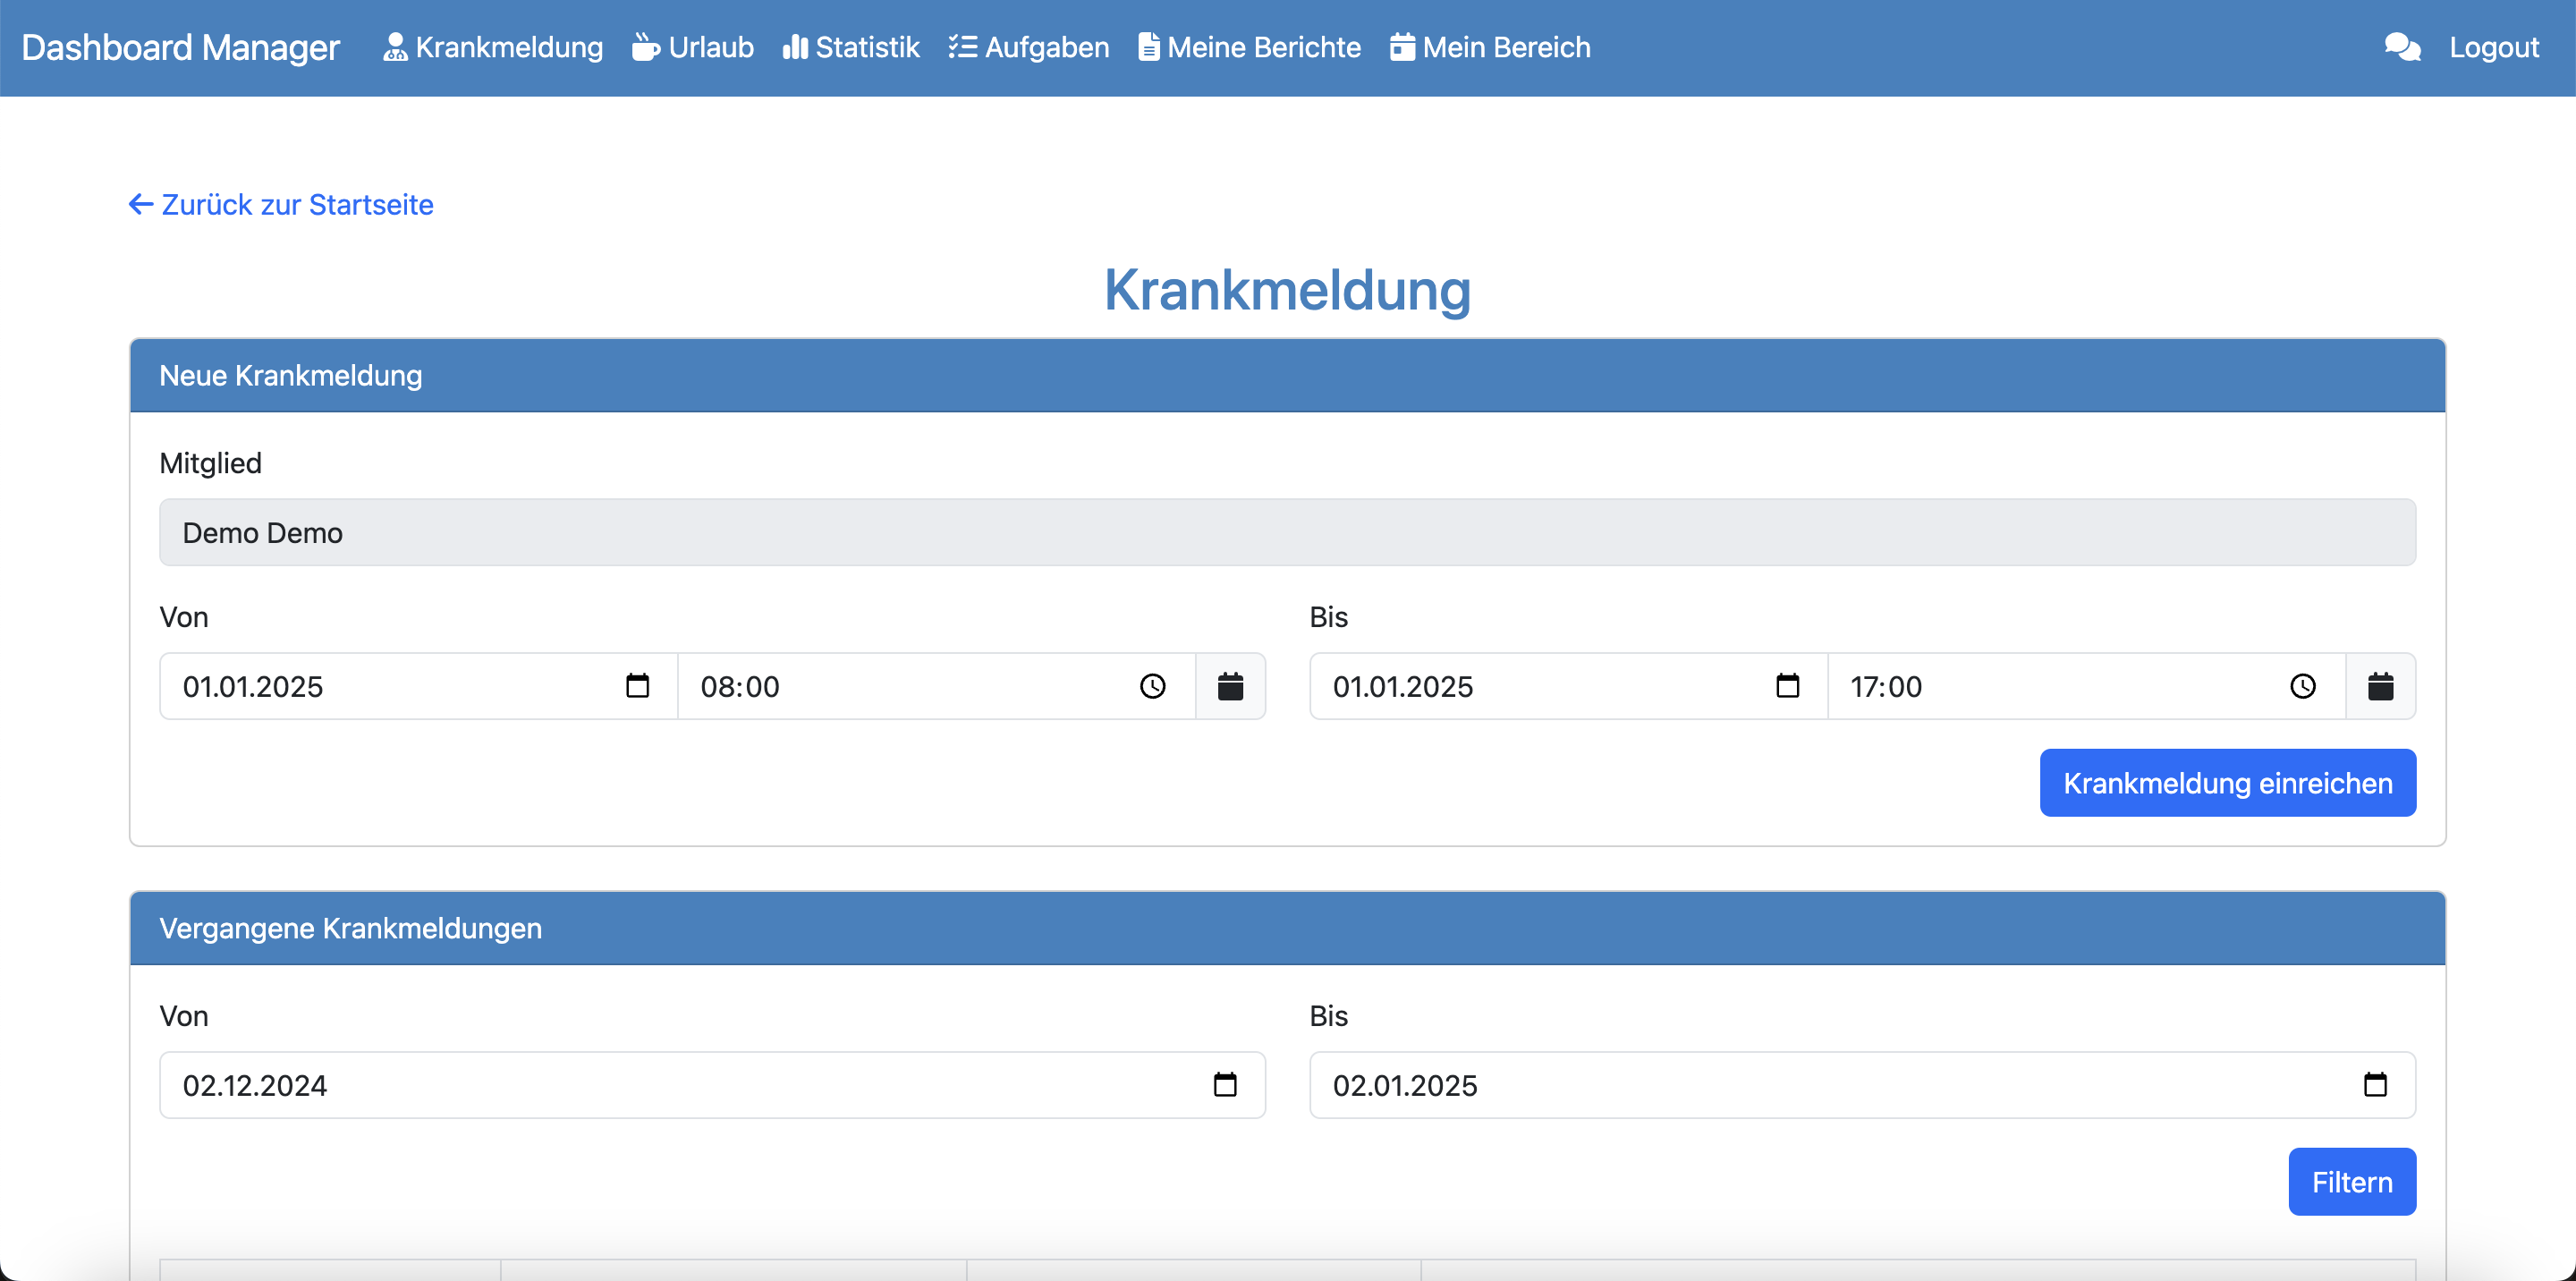This screenshot has width=2576, height=1281.
Task: Navigate to Mein Bereich
Action: tap(1490, 47)
